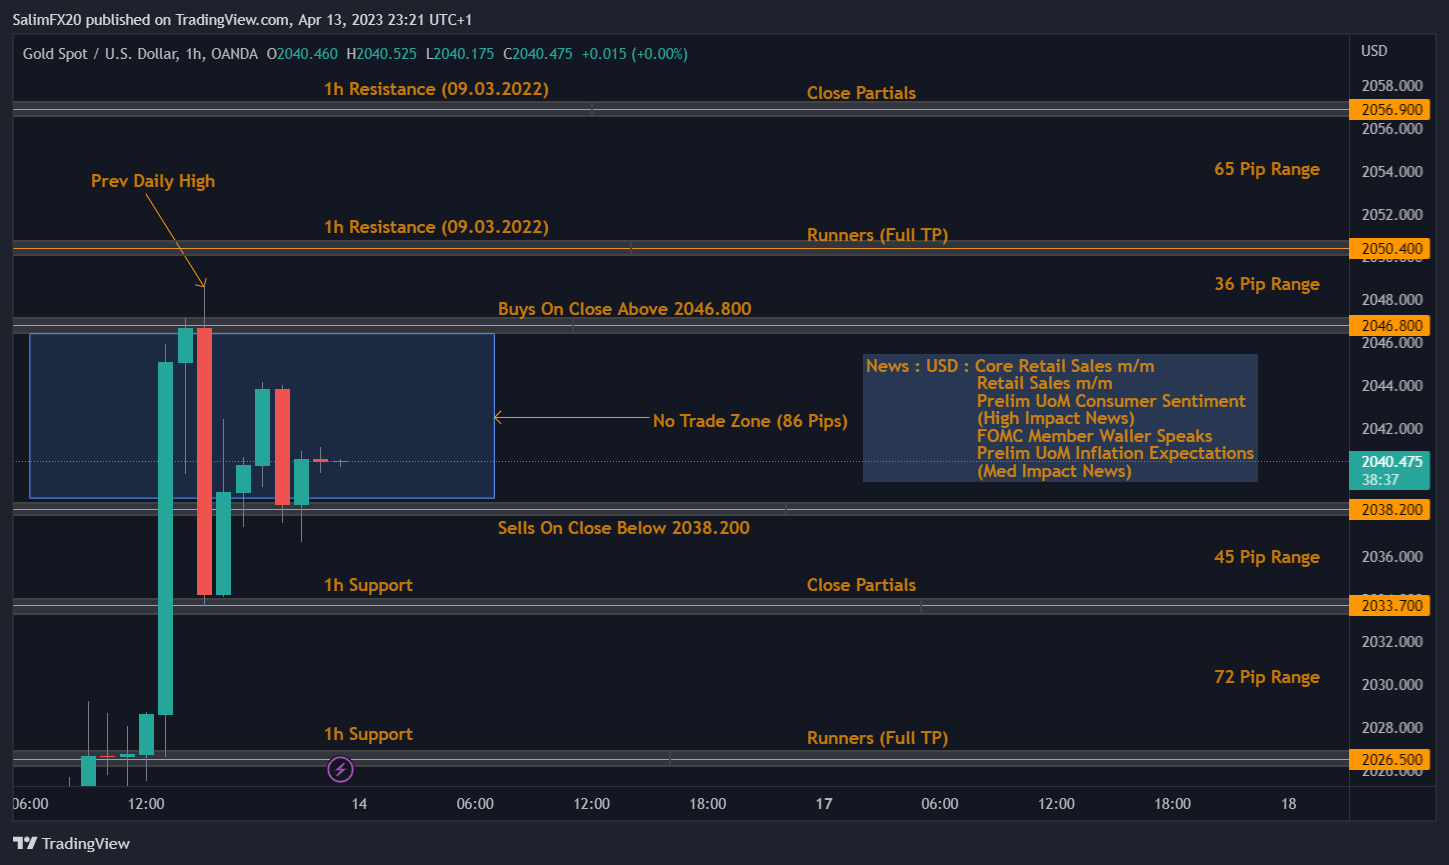The image size is (1449, 865).
Task: Select the 2026.500 price axis tag
Action: tap(1389, 760)
